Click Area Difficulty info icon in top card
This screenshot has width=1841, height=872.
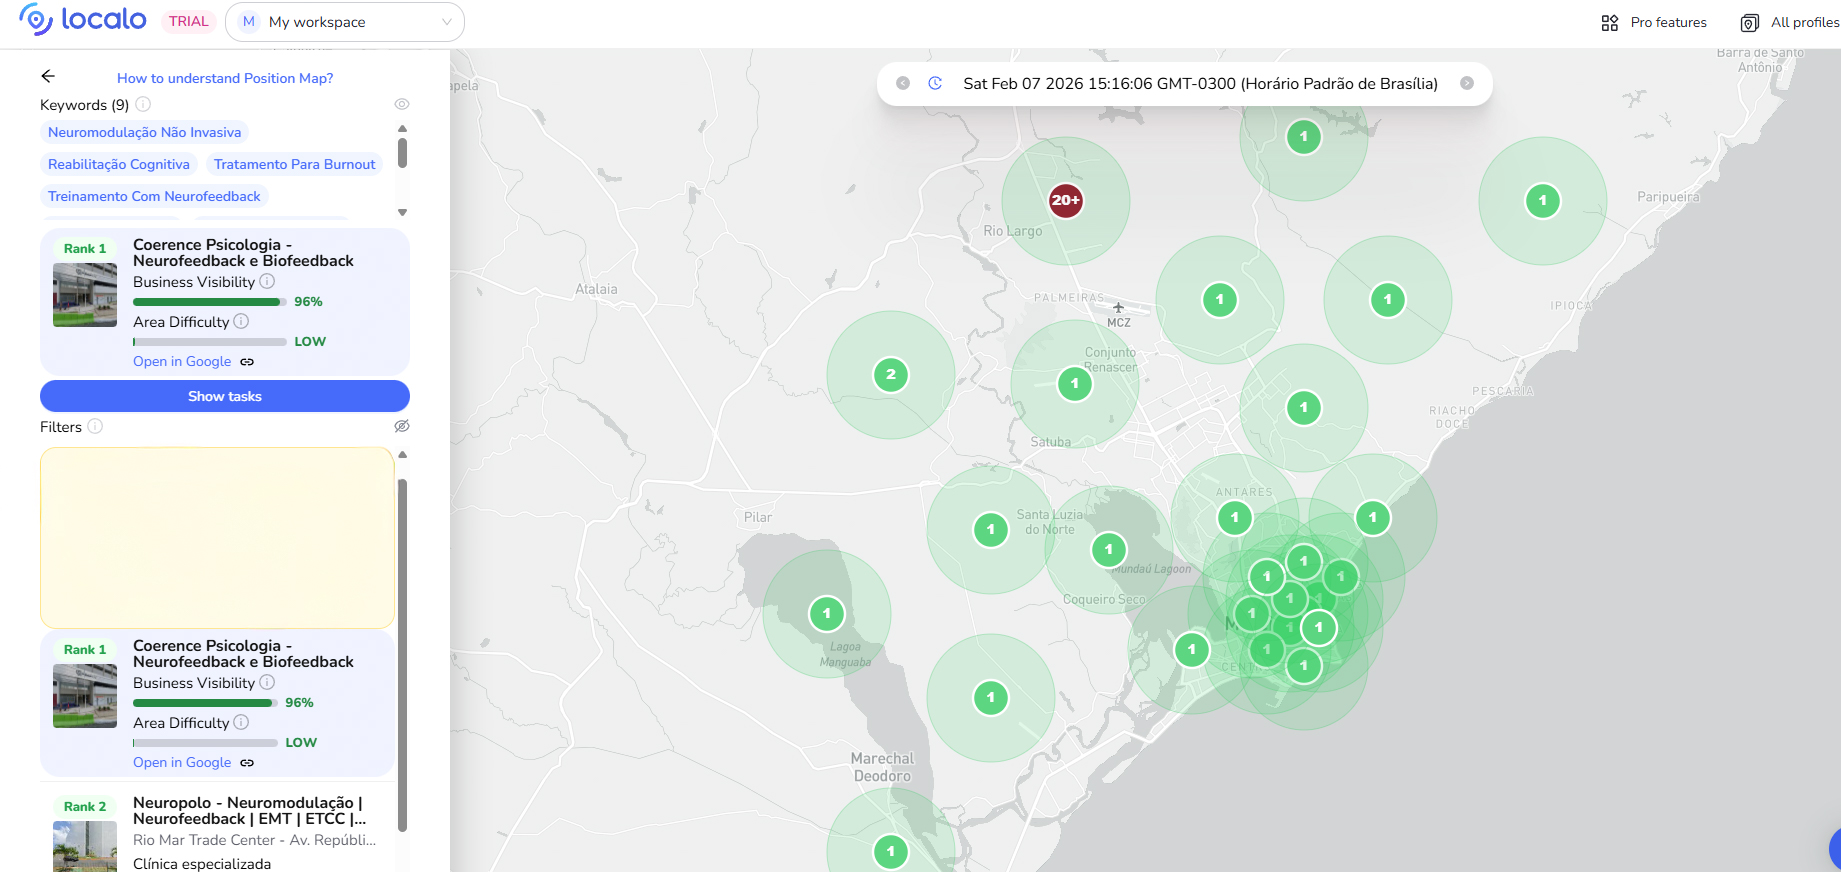[x=241, y=321]
